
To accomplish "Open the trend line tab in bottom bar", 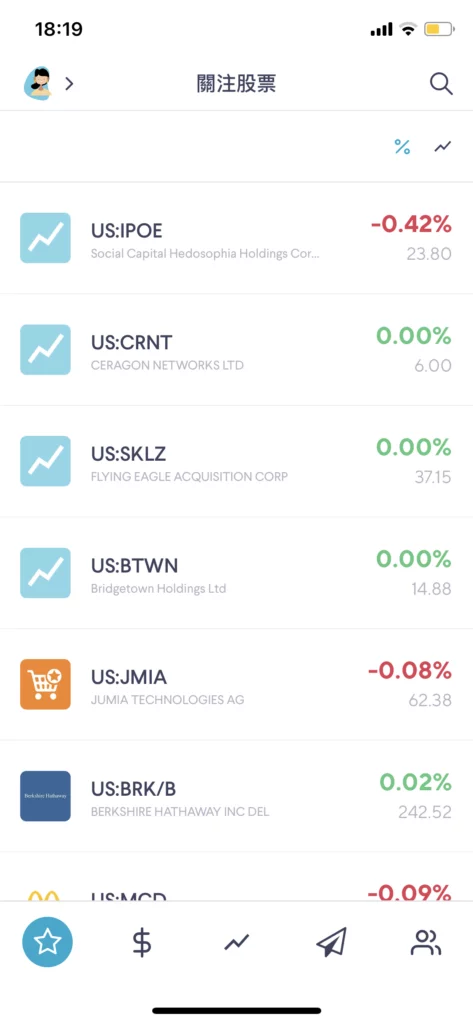I will tap(236, 942).
